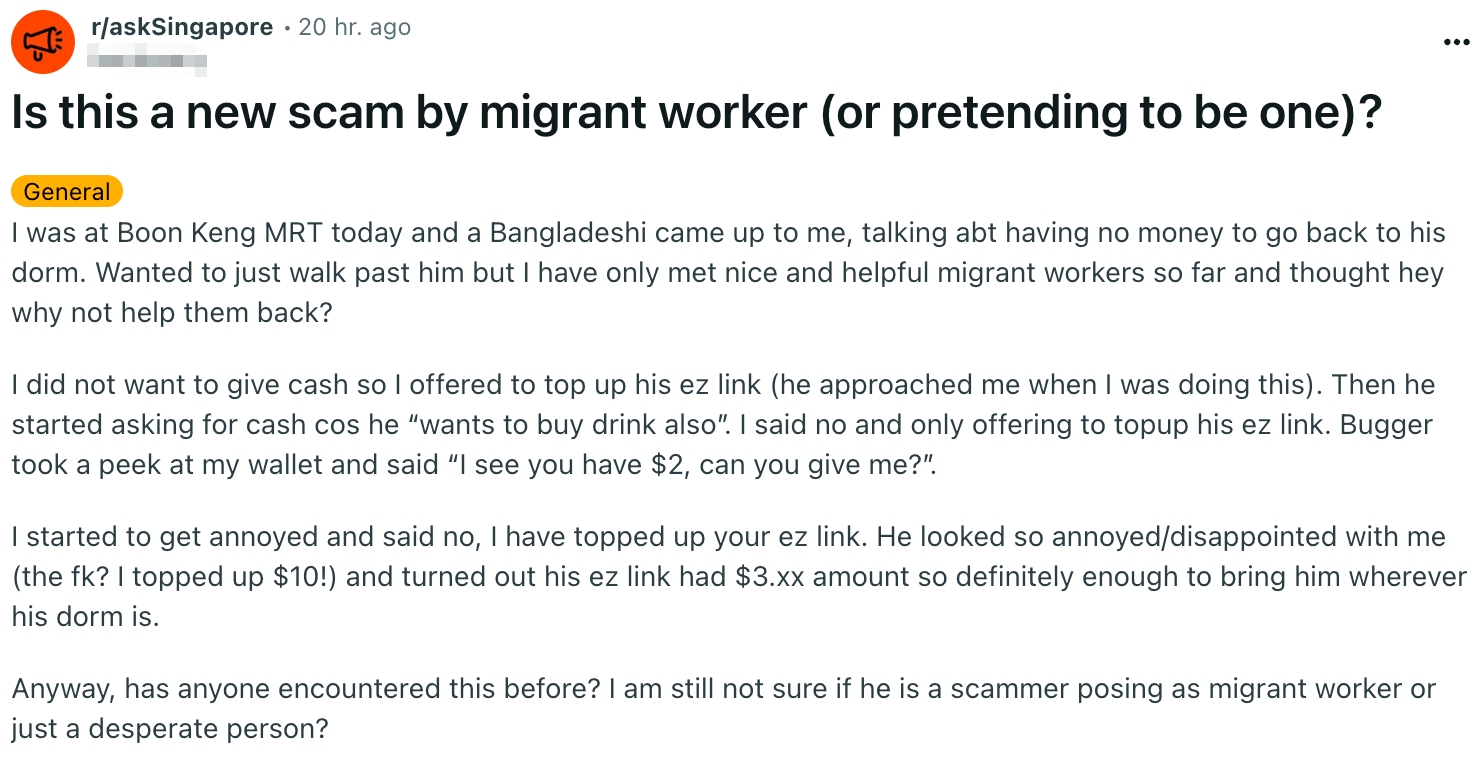Click the text "why not help them back?"

pyautogui.click(x=172, y=311)
